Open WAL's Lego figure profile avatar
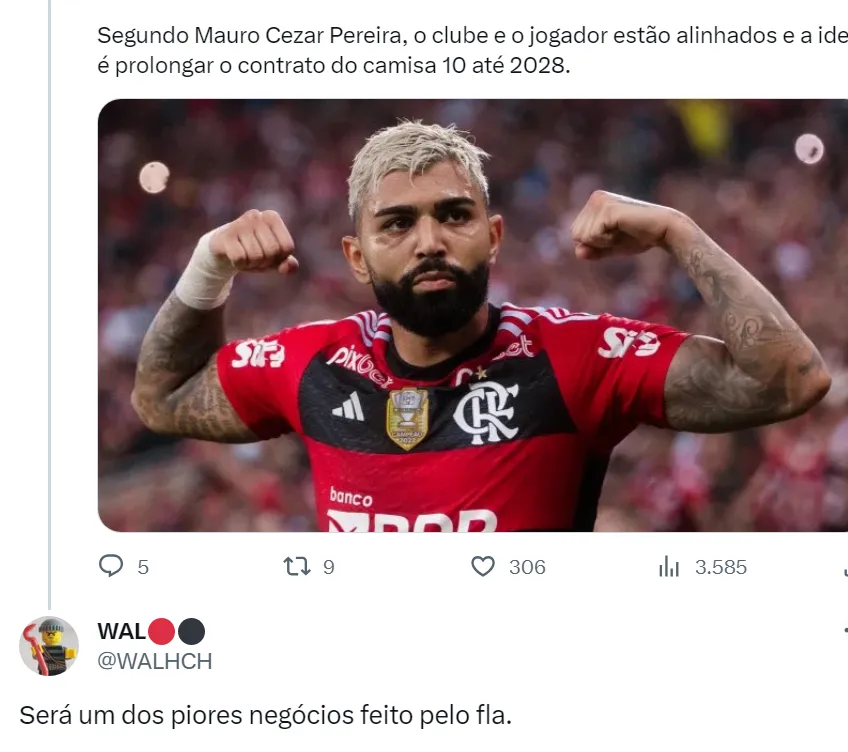 click(x=49, y=646)
